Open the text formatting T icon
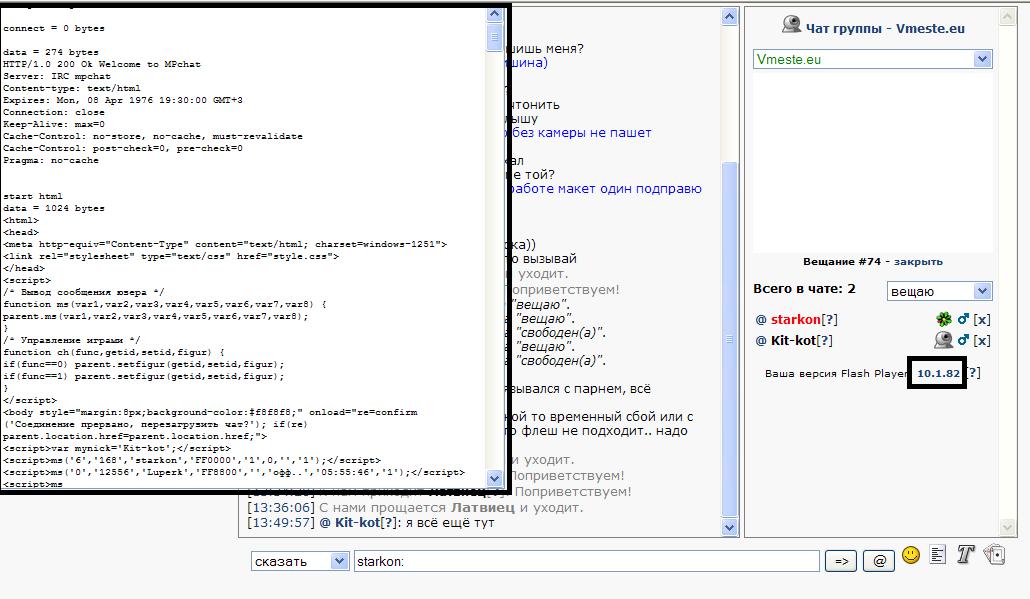This screenshot has width=1030, height=599. (x=965, y=555)
